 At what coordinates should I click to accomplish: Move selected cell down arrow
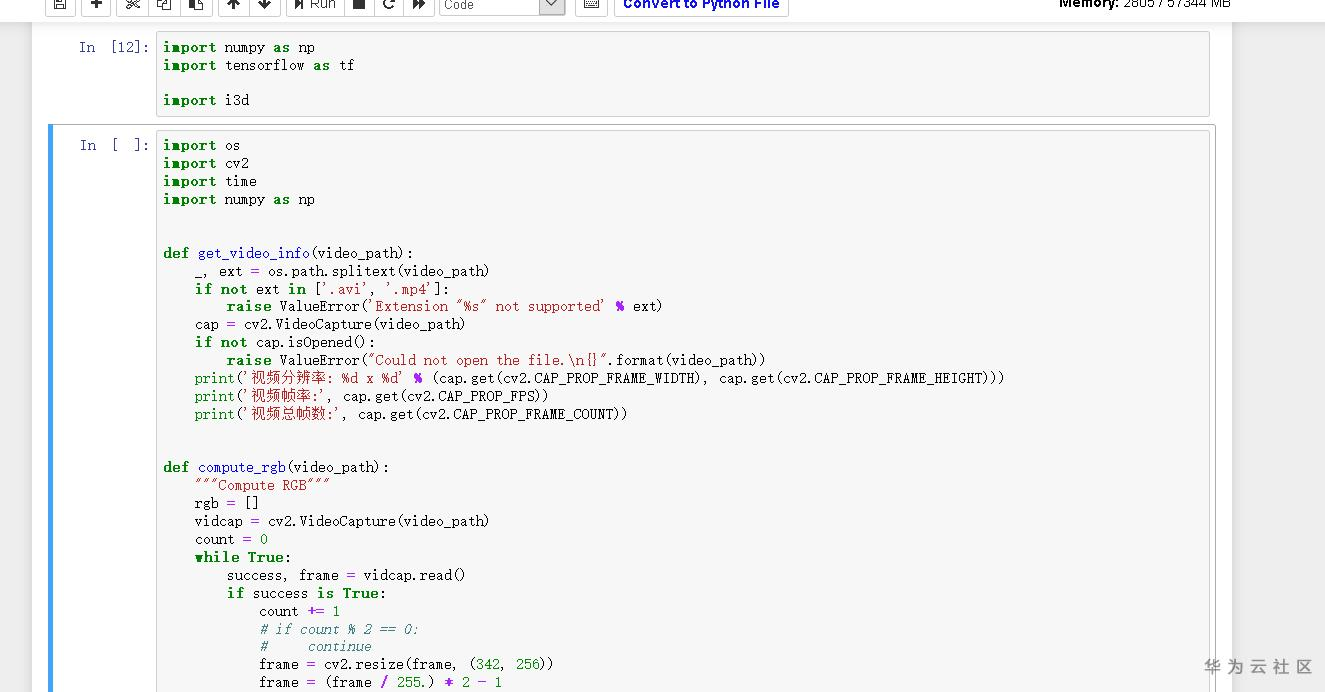click(264, 5)
